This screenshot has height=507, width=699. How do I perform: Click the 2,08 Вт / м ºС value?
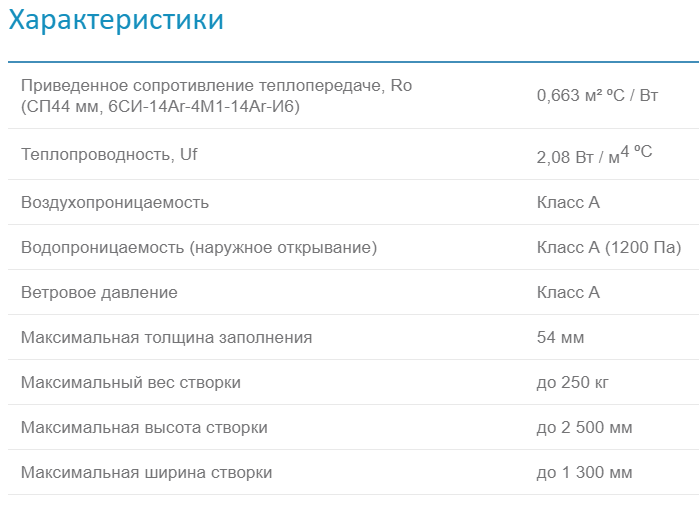(594, 155)
